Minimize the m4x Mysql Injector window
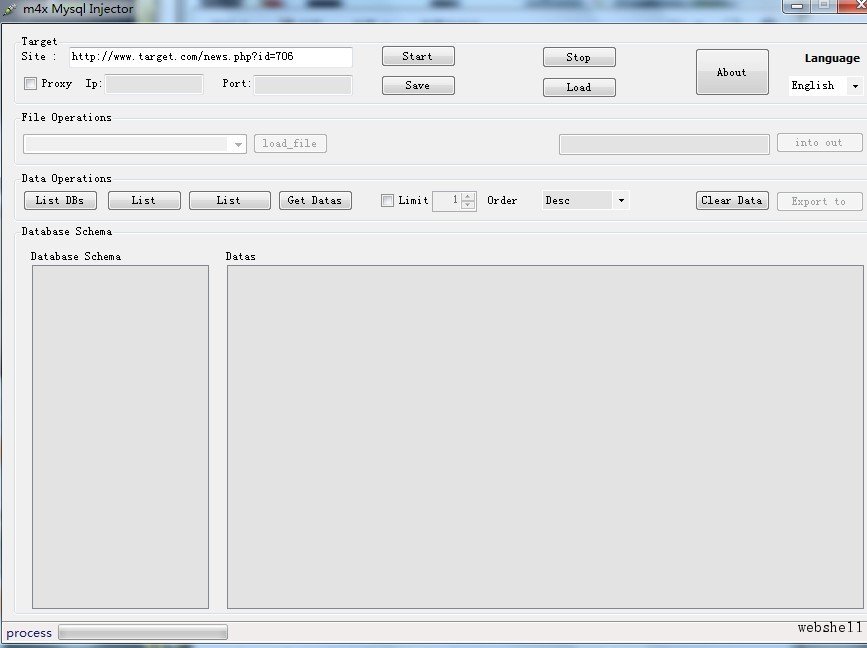The height and width of the screenshot is (648, 867). click(x=797, y=6)
